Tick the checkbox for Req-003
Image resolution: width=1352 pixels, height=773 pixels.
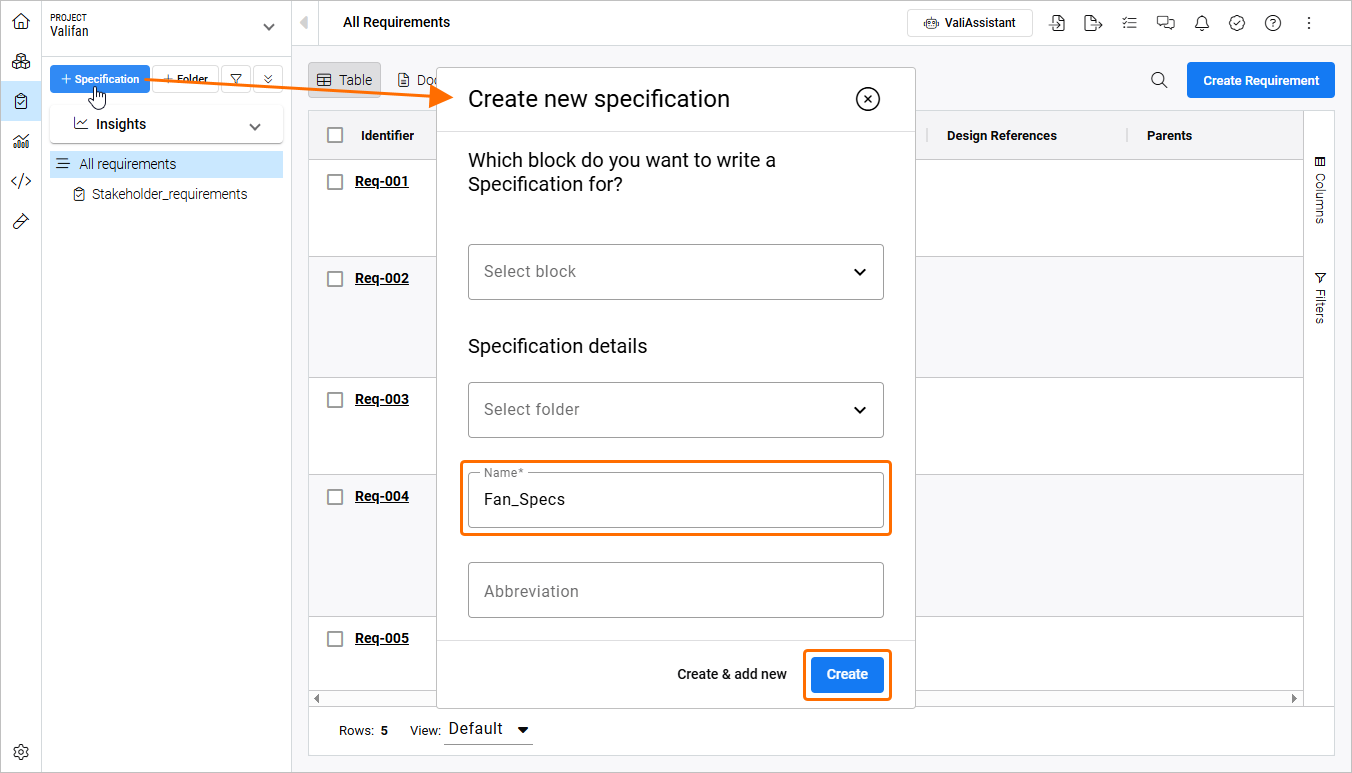coord(335,400)
